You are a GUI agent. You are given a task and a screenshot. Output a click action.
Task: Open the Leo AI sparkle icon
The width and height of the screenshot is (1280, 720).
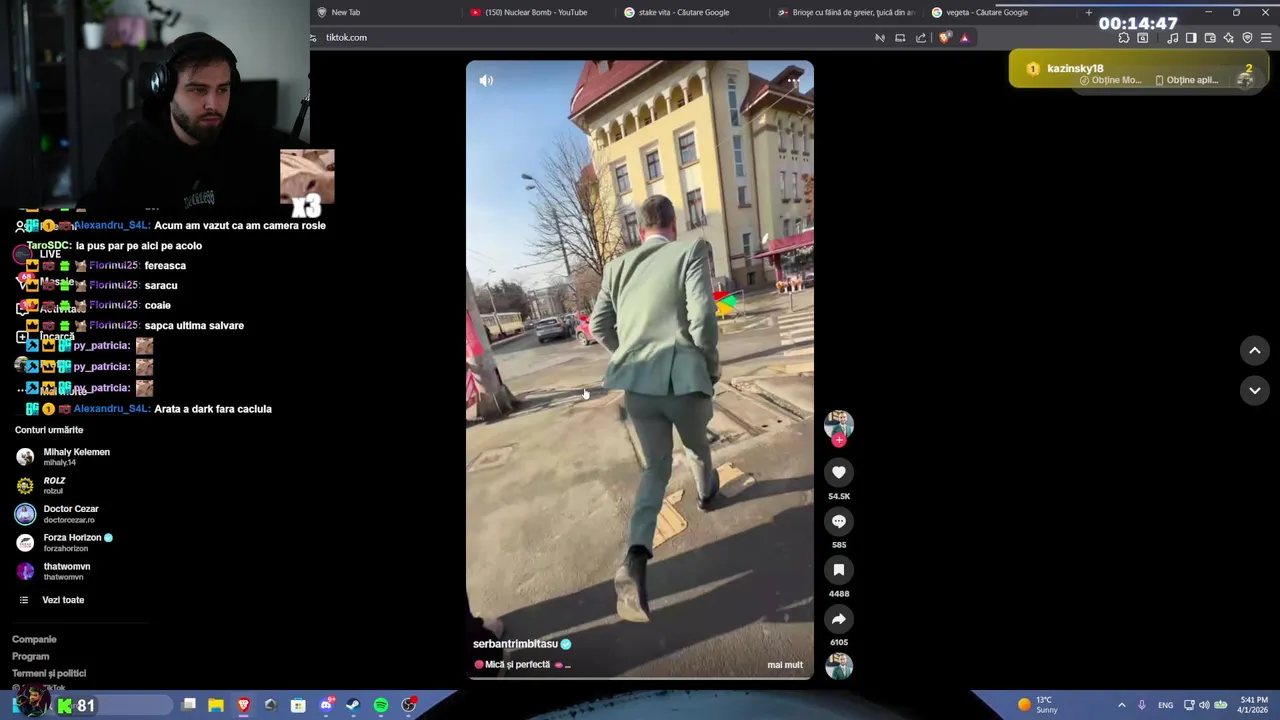[x=1229, y=38]
